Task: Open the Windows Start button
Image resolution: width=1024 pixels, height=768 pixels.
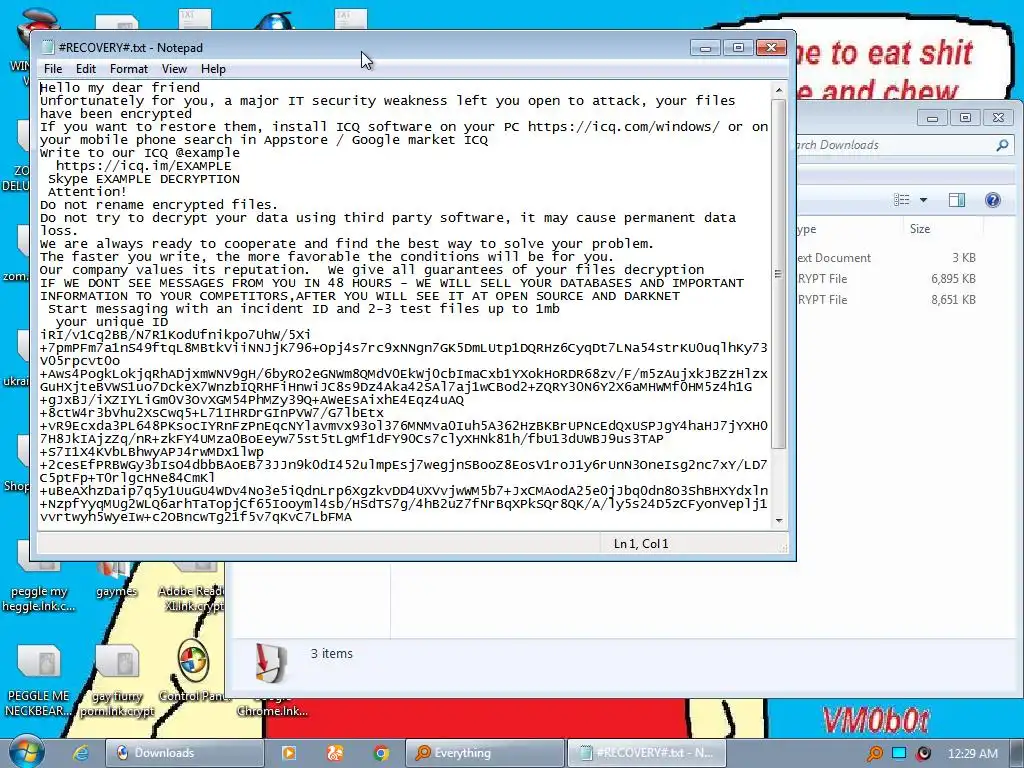Action: click(x=27, y=751)
